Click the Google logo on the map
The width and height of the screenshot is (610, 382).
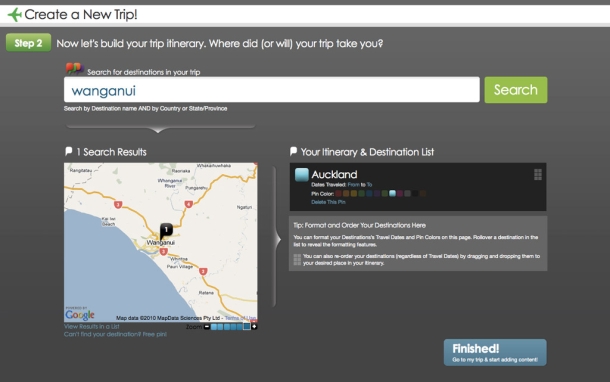(80, 314)
